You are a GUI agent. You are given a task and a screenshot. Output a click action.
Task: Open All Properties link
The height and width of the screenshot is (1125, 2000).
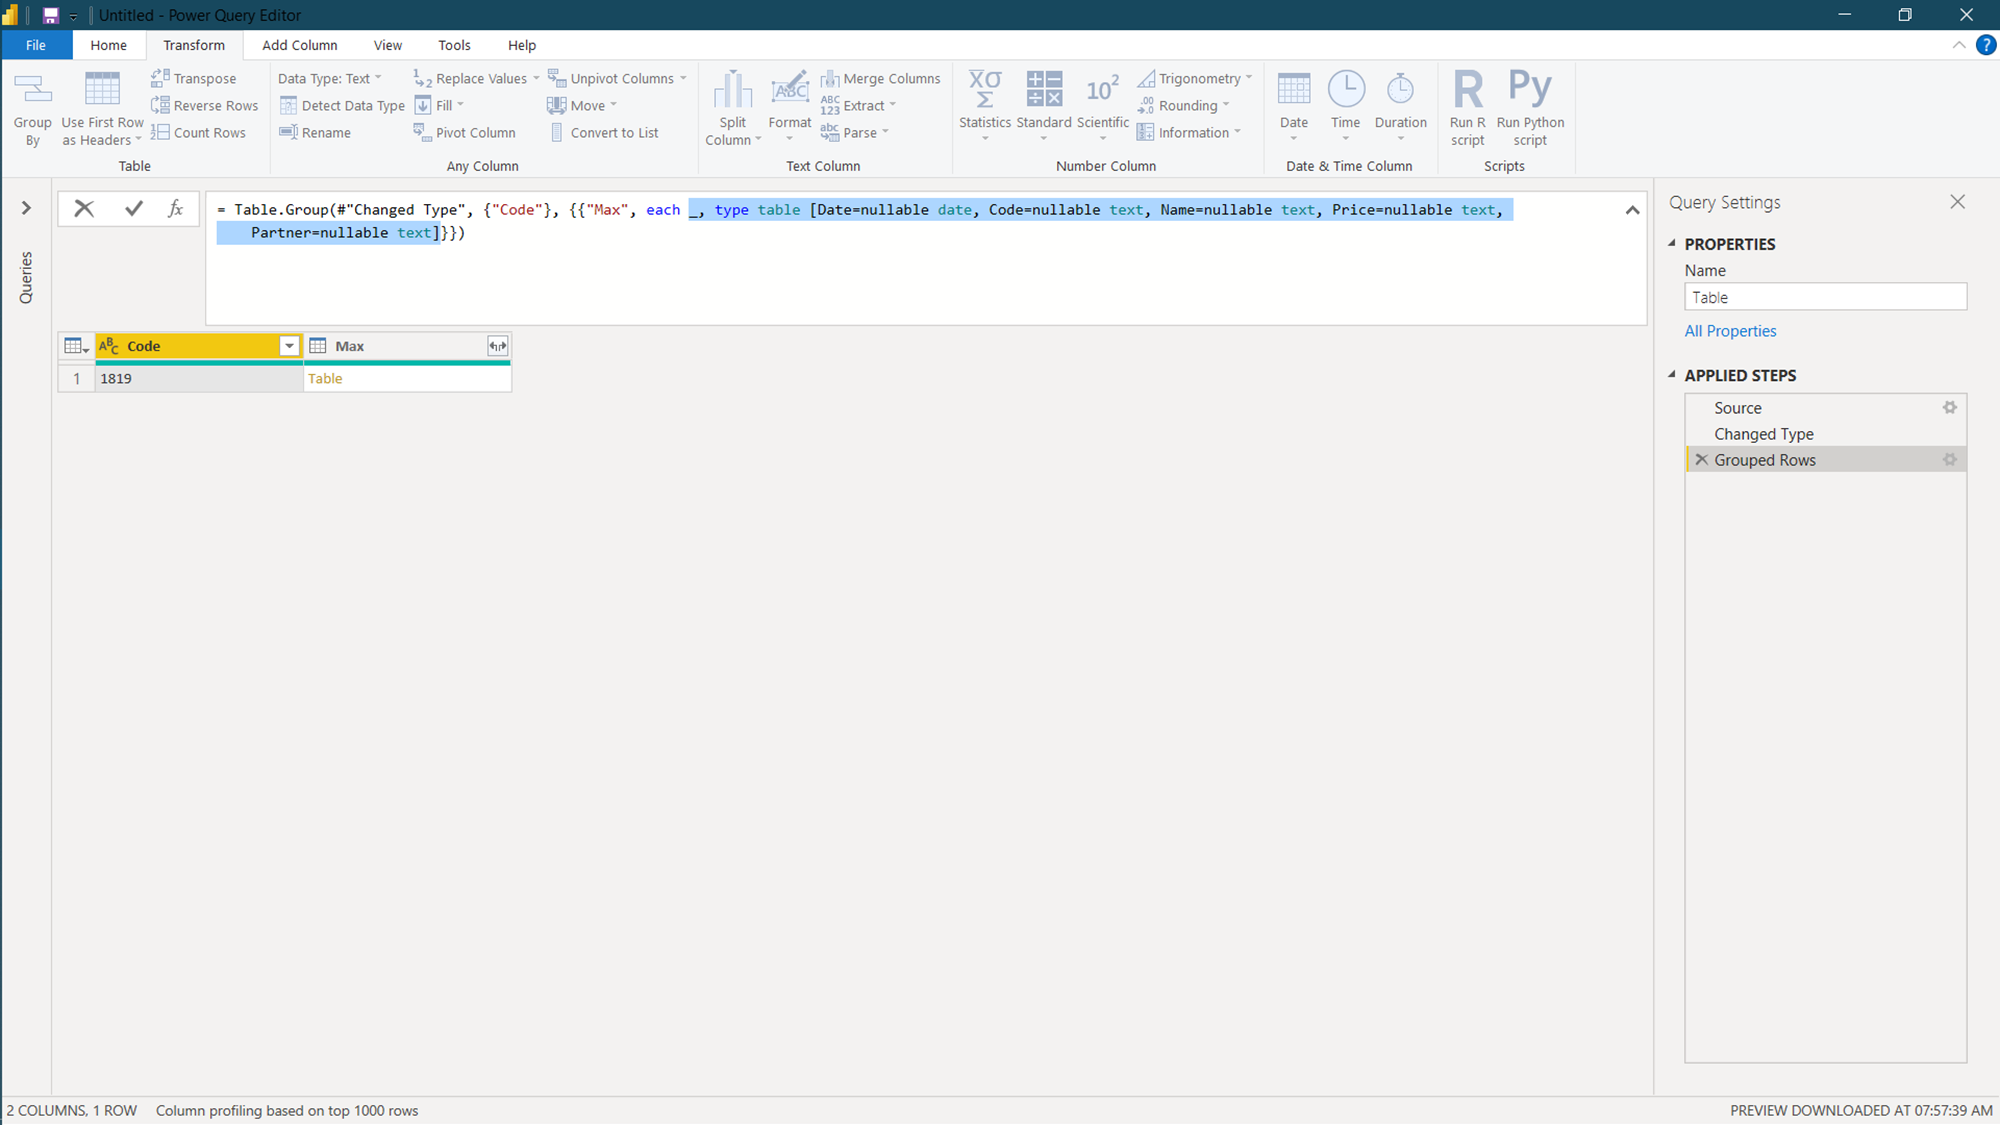[x=1730, y=331]
